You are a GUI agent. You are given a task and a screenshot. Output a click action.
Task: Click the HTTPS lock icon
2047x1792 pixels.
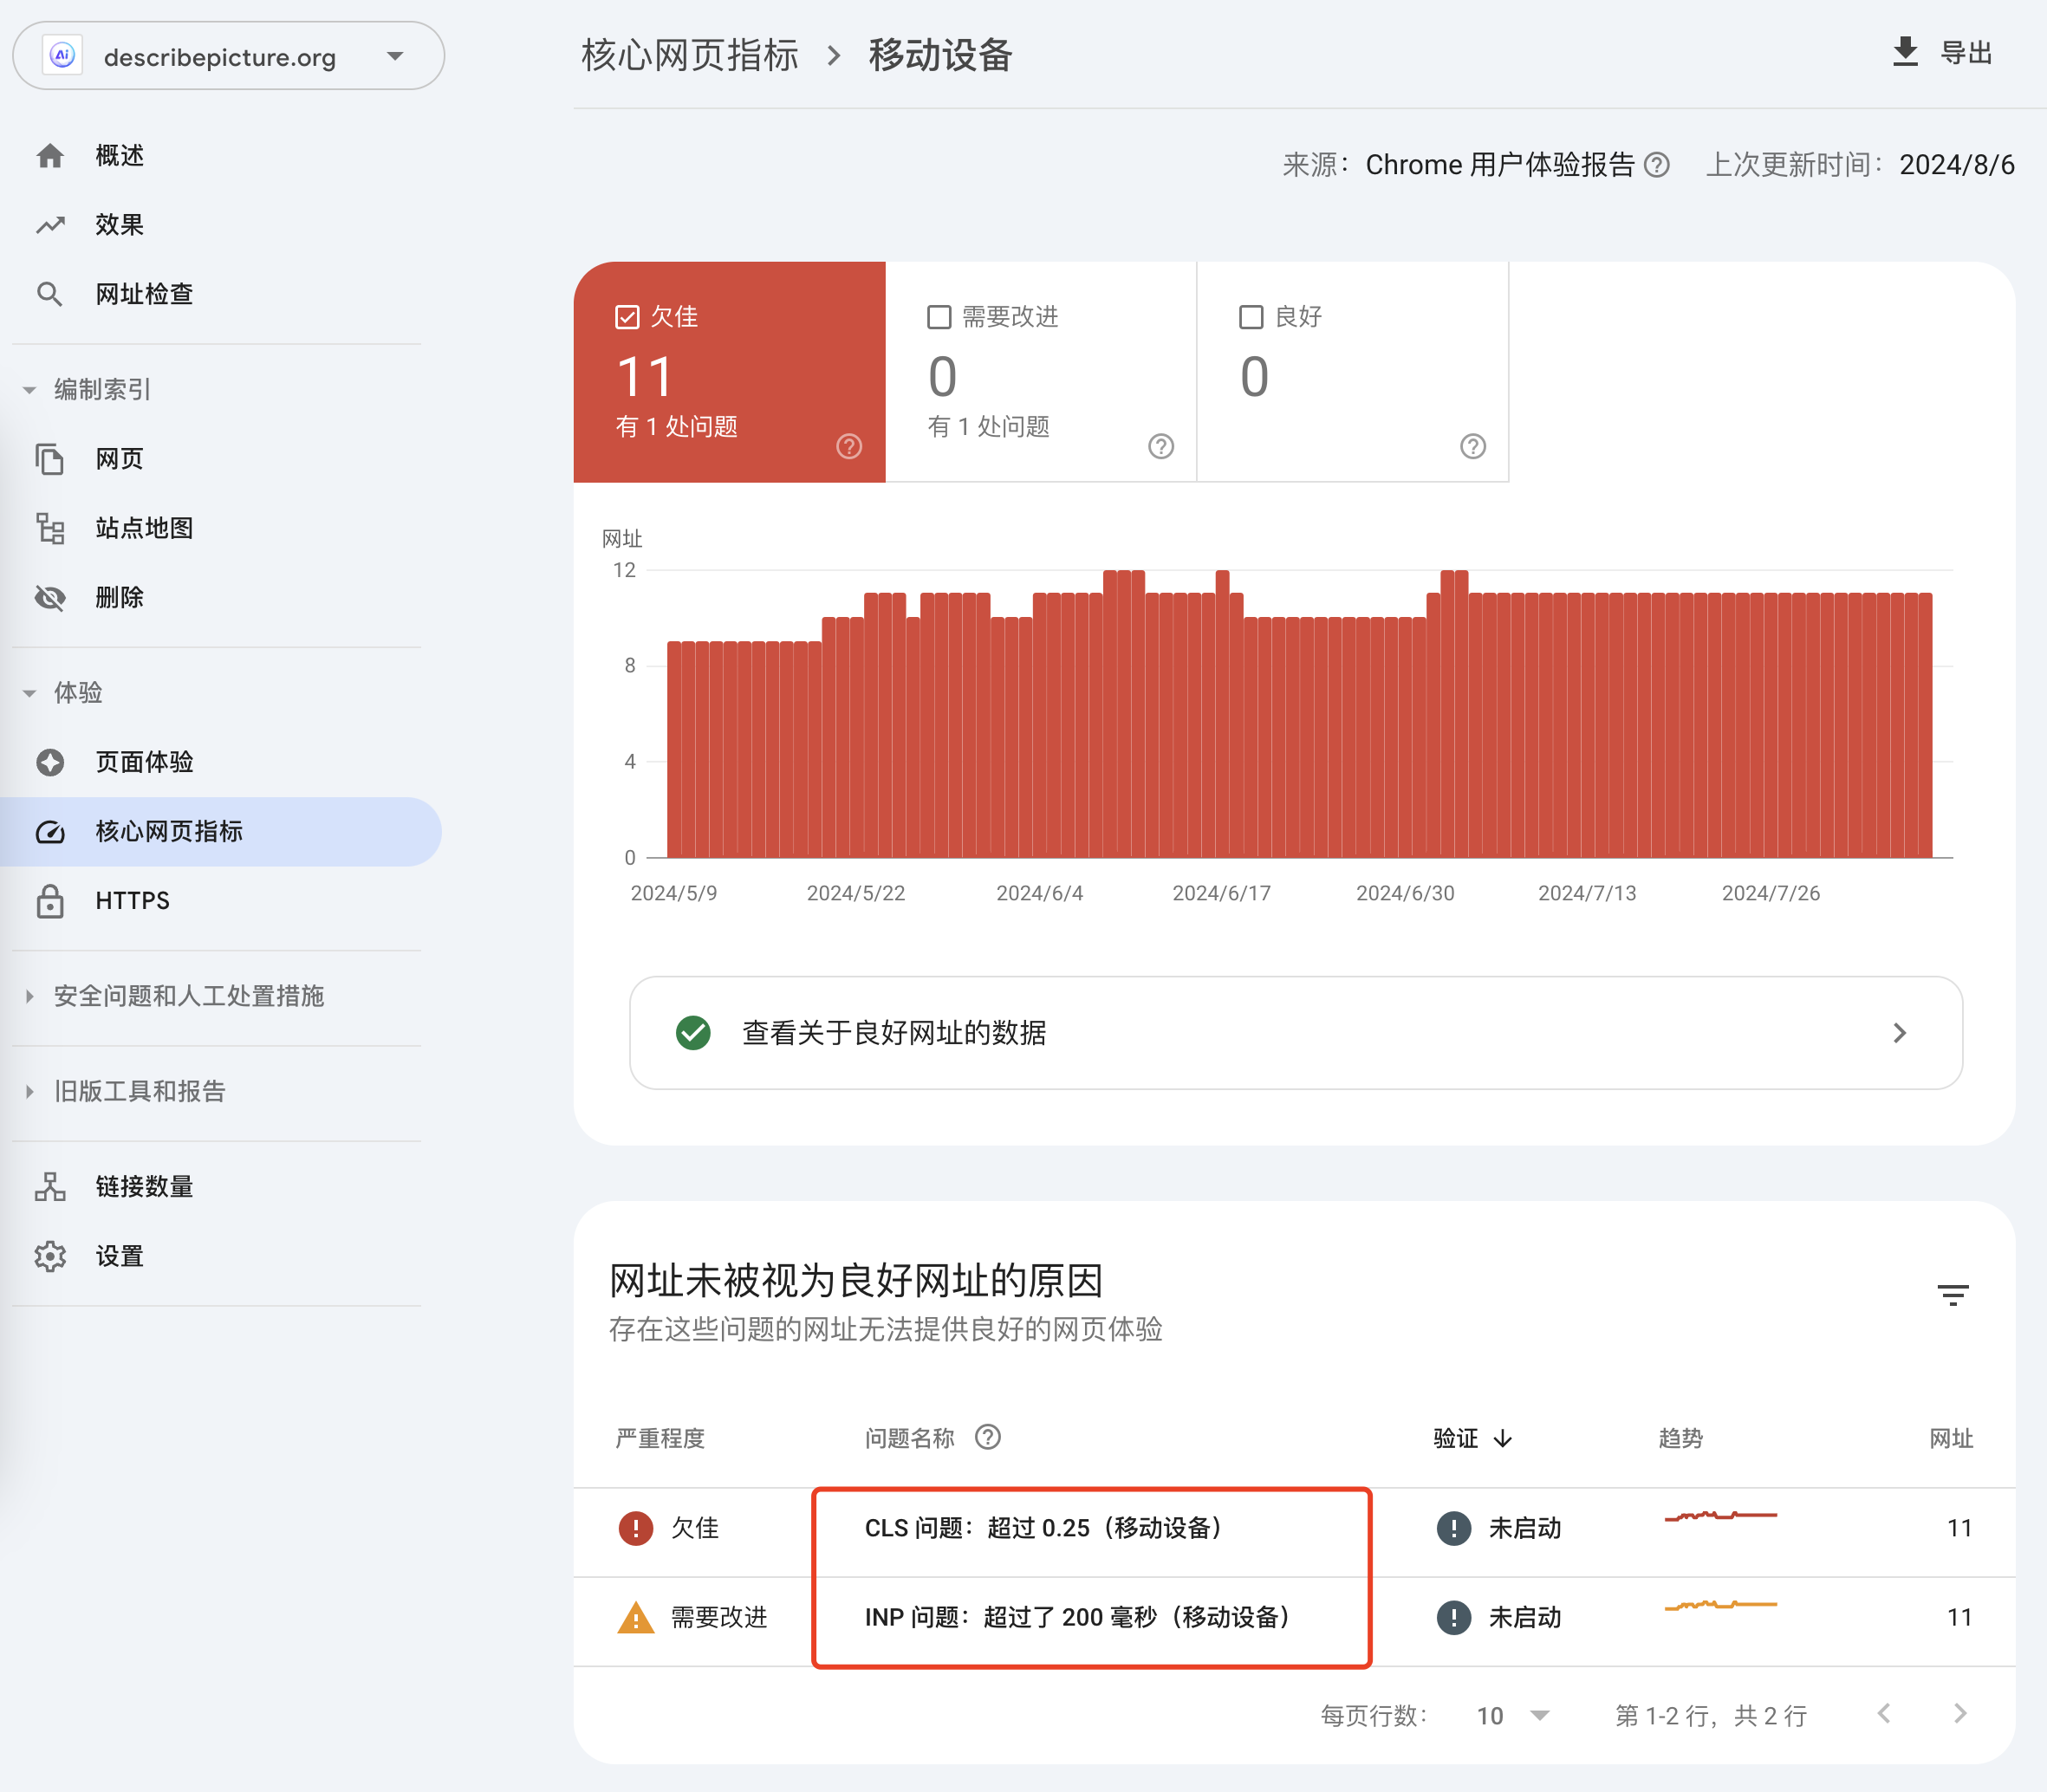pyautogui.click(x=50, y=901)
